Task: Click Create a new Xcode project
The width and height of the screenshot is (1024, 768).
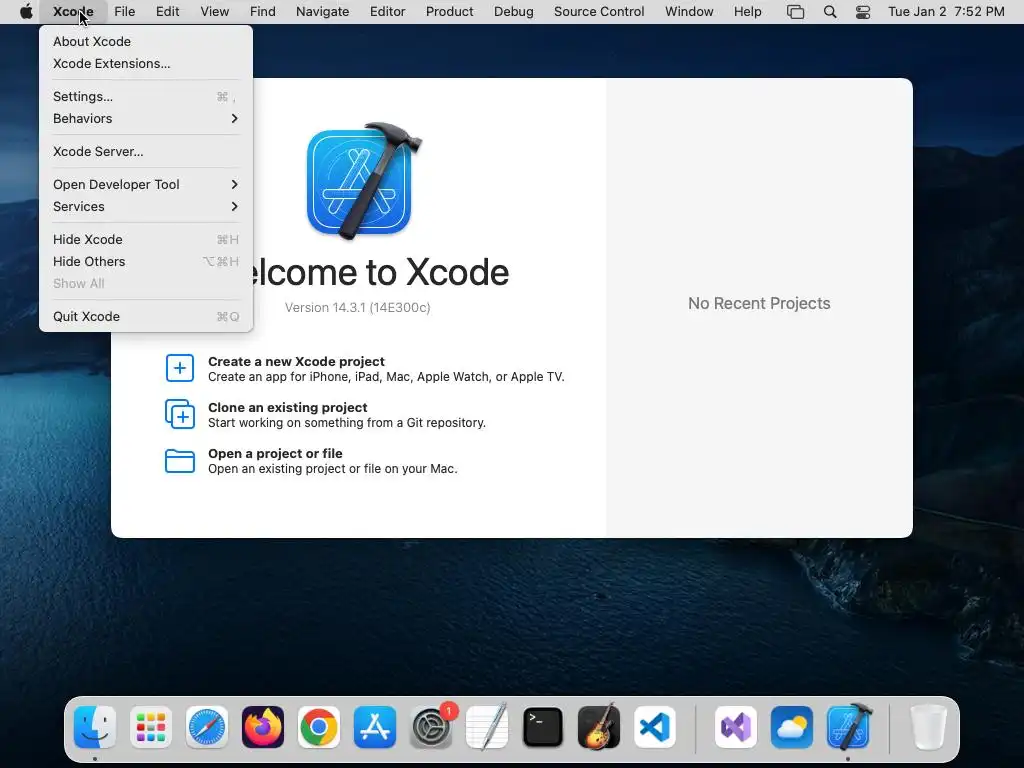Action: click(364, 369)
